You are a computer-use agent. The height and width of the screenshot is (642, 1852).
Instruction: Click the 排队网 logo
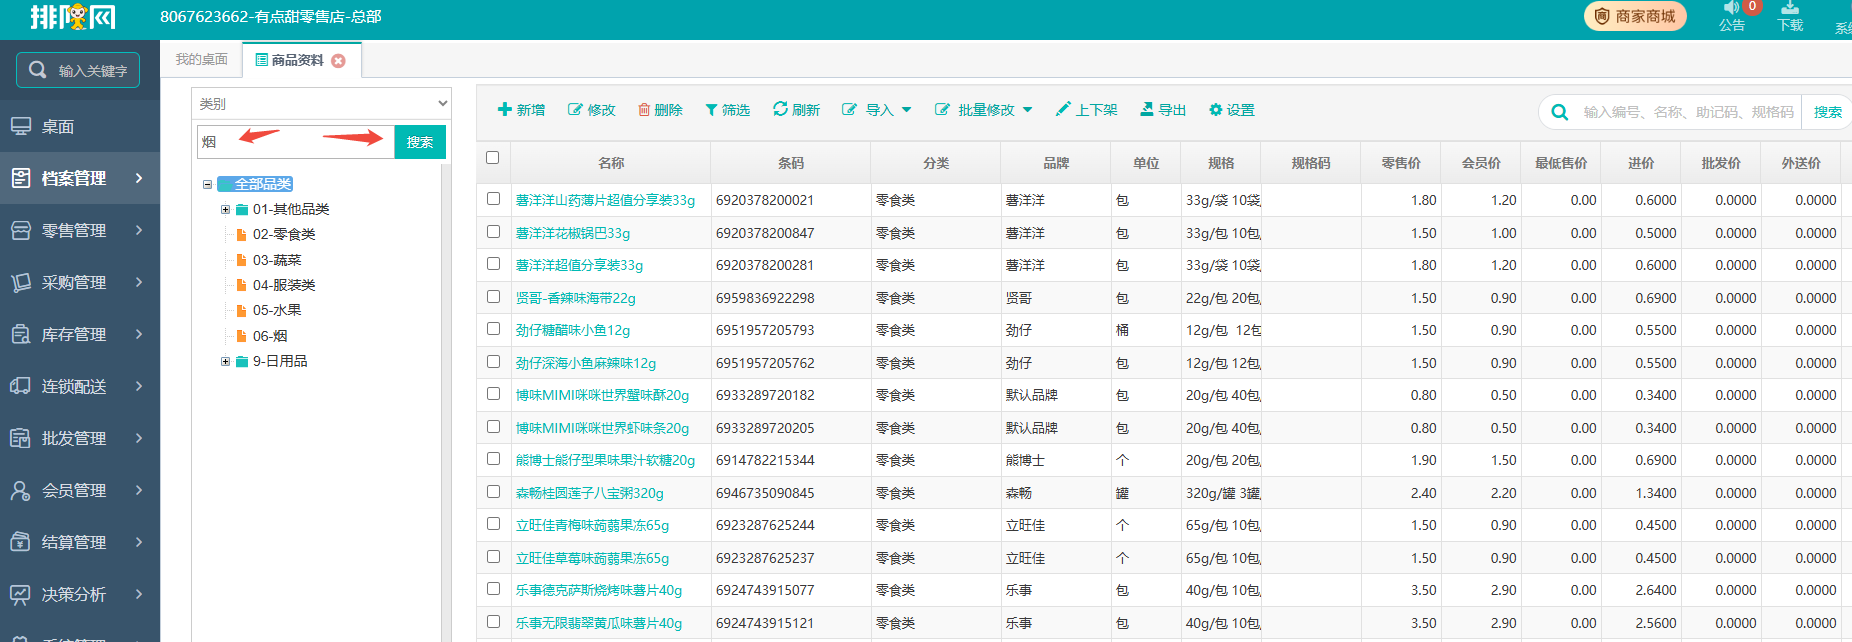[x=73, y=17]
